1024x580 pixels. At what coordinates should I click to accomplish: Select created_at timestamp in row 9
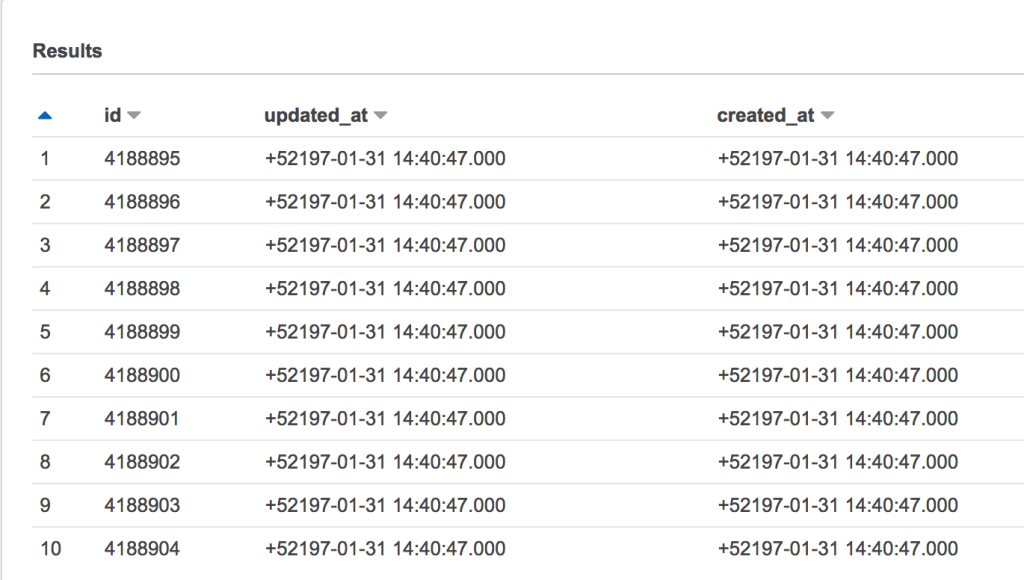[x=837, y=505]
